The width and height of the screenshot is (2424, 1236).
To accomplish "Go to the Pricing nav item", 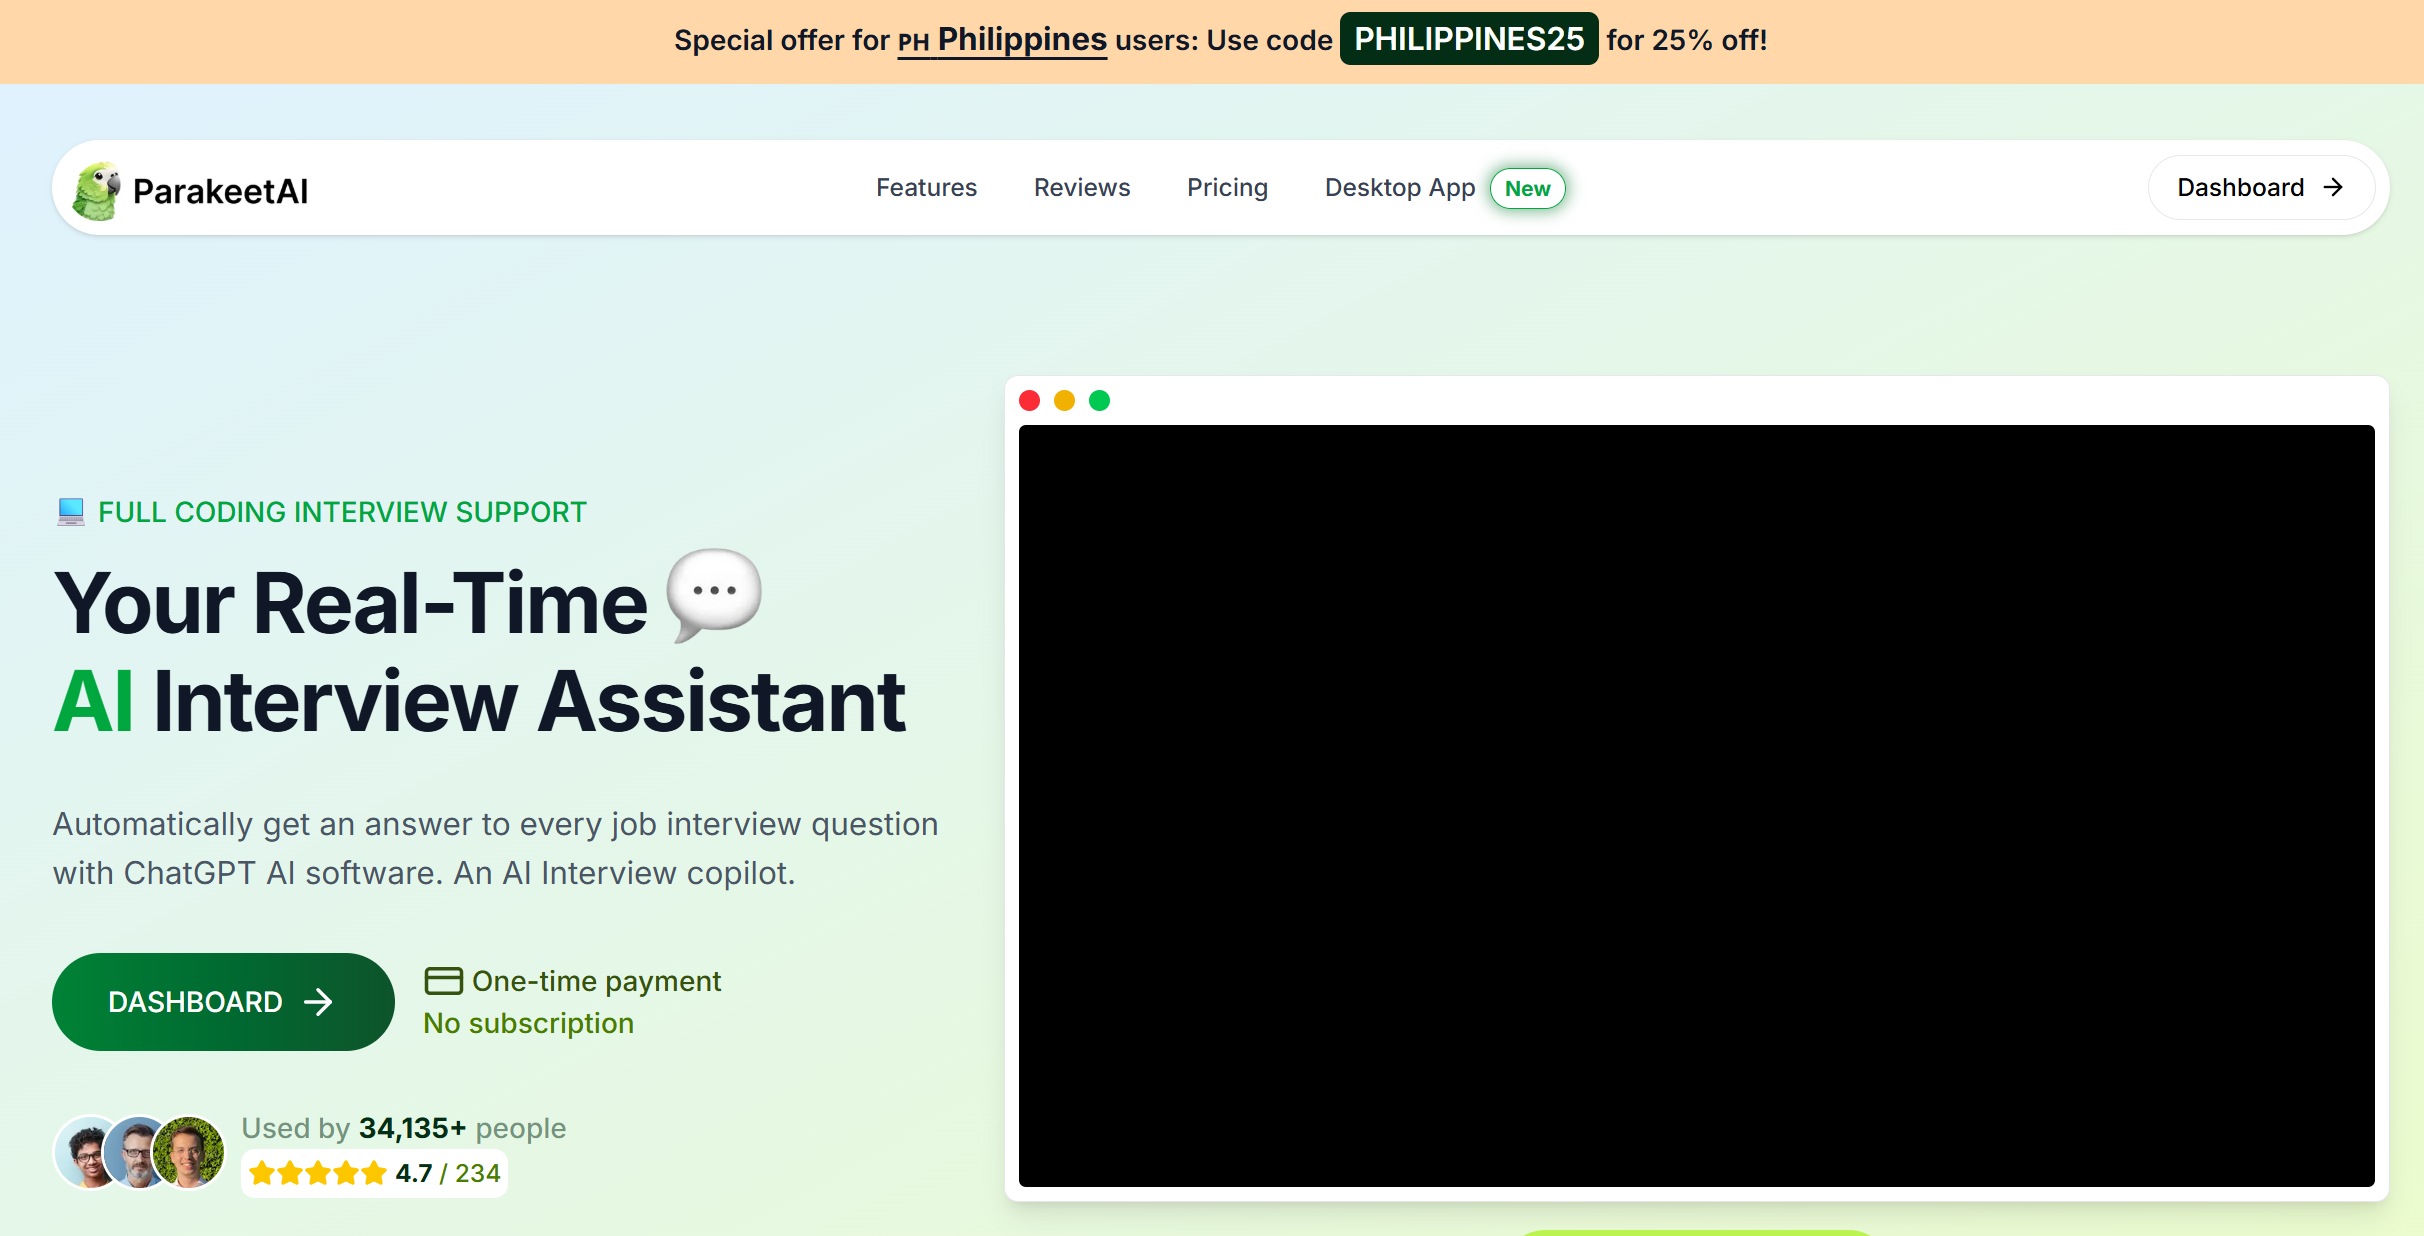I will coord(1227,188).
